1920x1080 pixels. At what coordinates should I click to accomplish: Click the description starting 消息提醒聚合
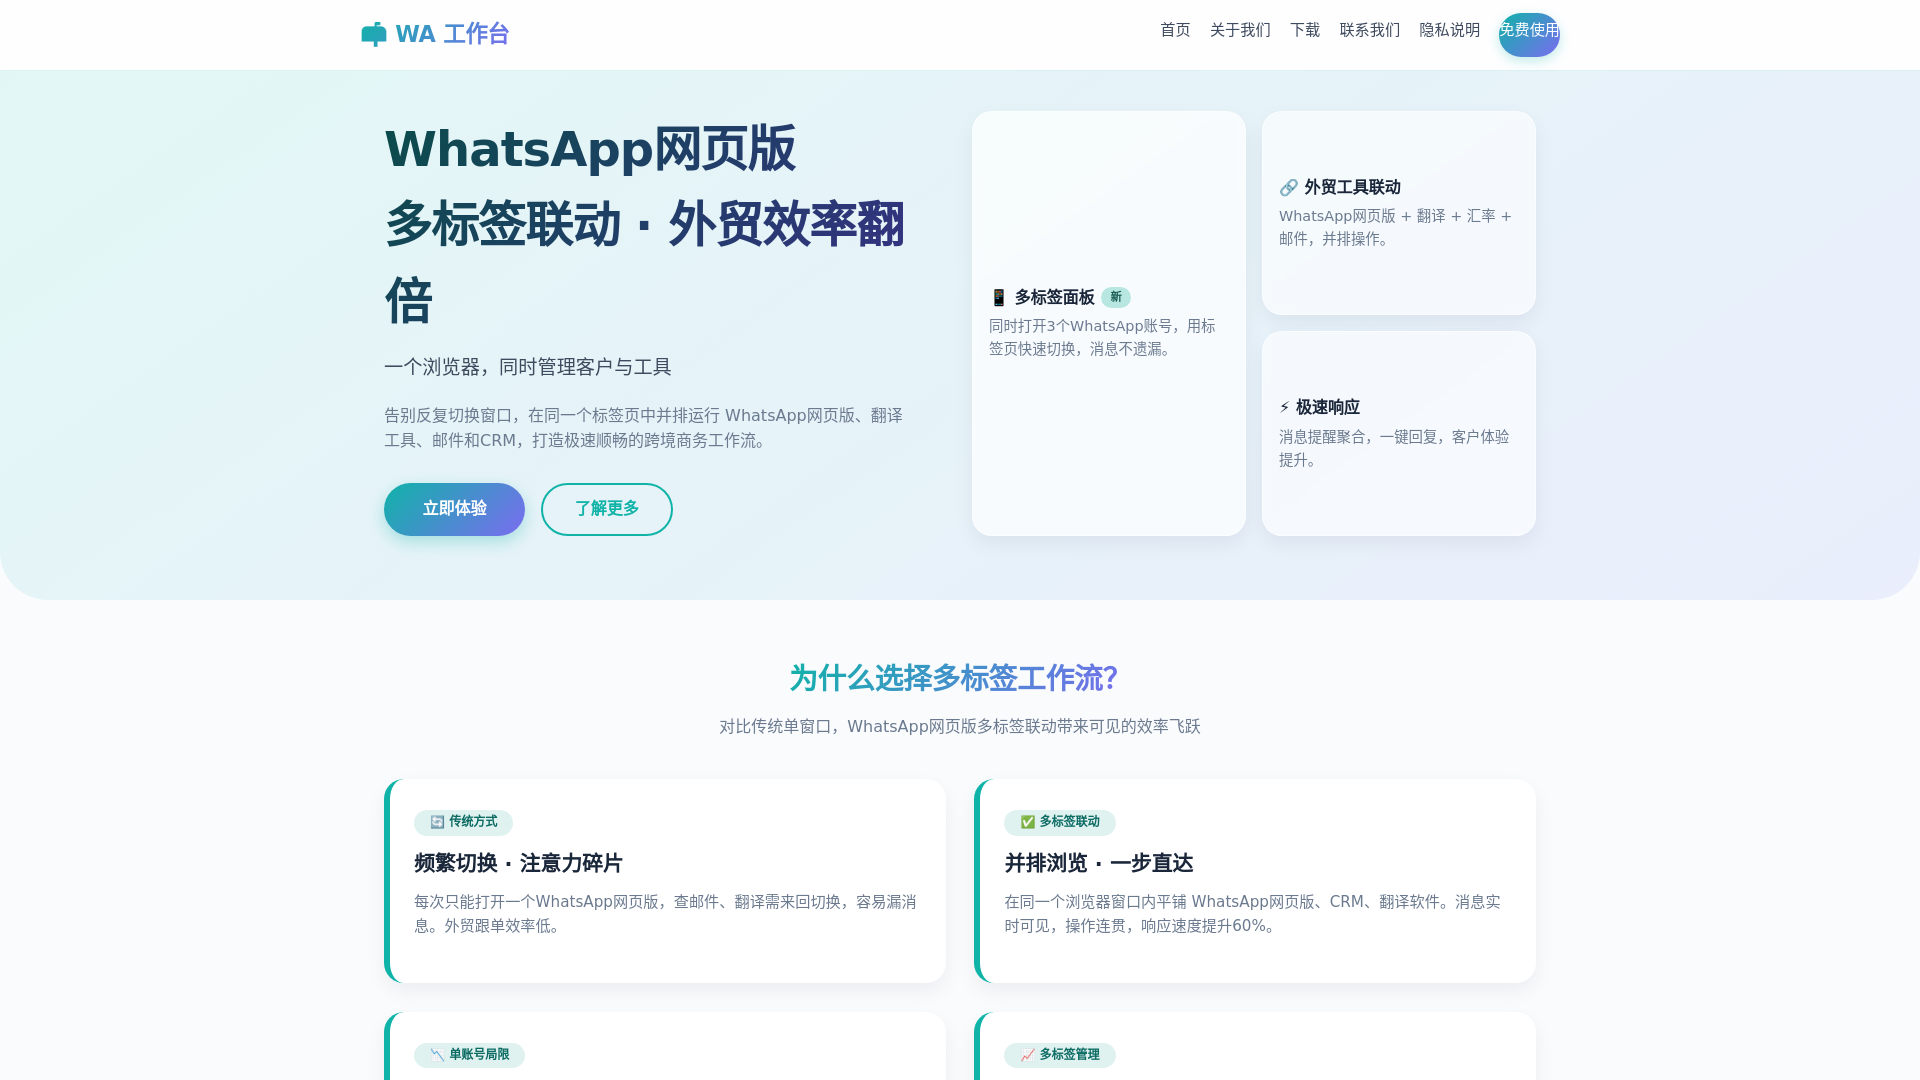pos(1394,448)
